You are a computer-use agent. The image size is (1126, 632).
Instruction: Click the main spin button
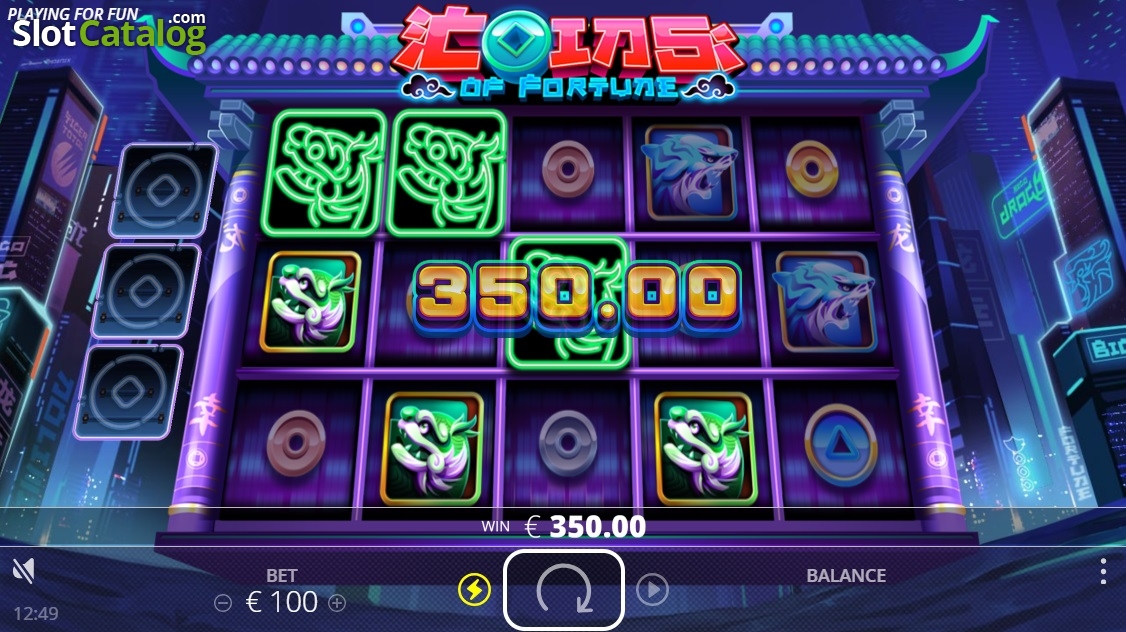pyautogui.click(x=564, y=590)
